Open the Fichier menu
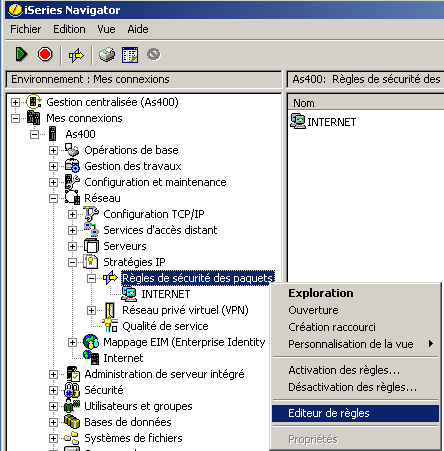 pos(26,29)
